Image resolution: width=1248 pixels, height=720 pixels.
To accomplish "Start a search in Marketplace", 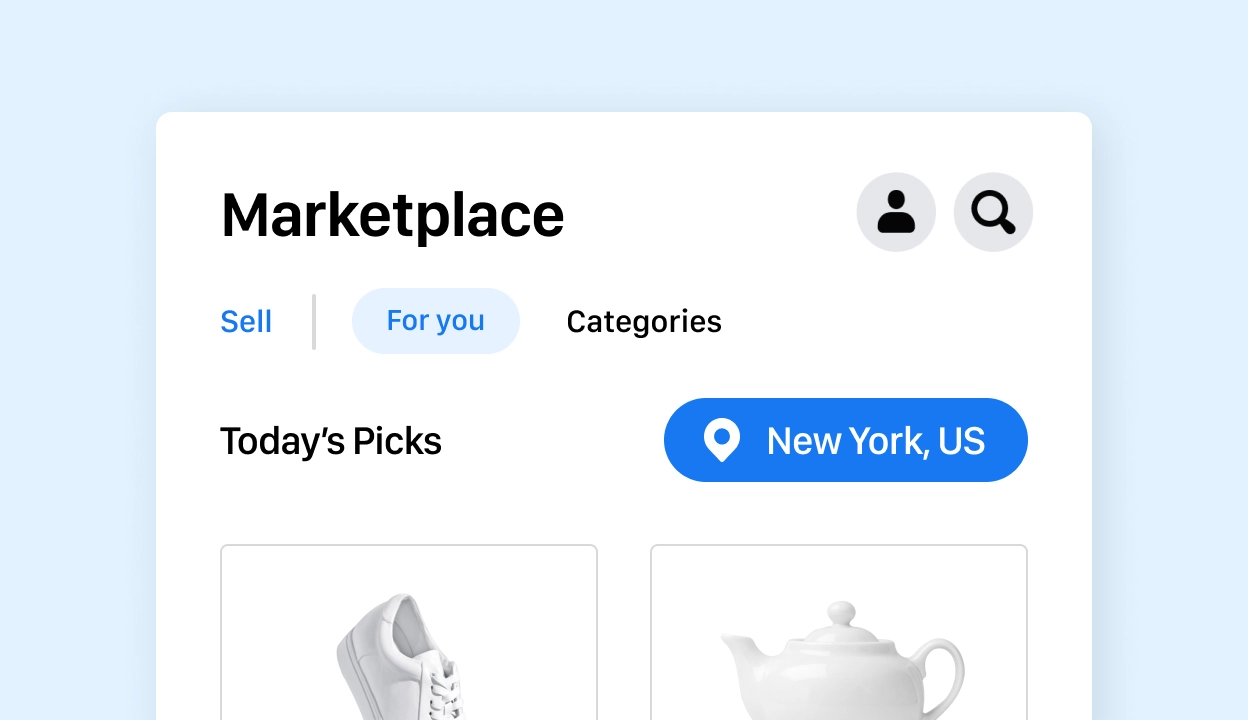I will pos(993,212).
